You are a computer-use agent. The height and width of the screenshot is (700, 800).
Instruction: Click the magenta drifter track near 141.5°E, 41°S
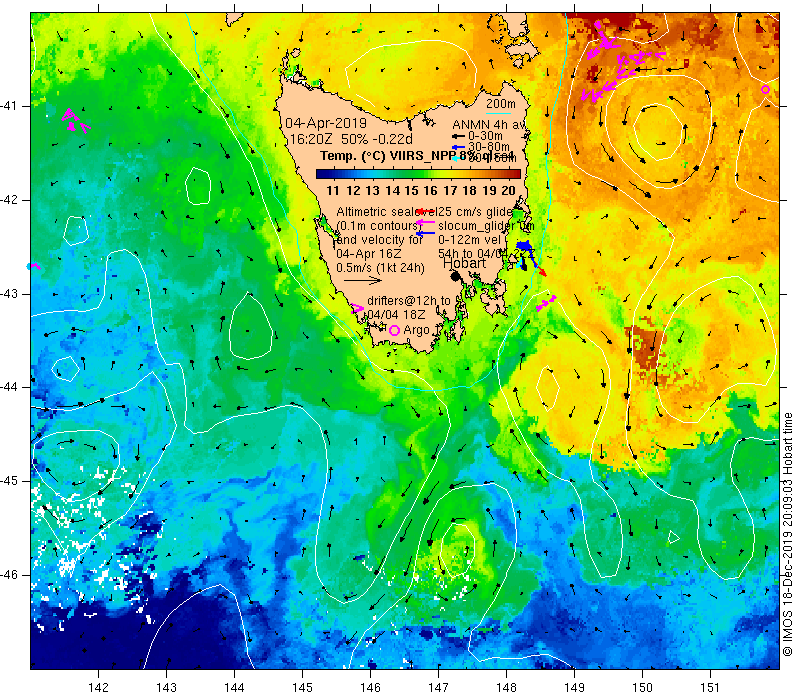tap(75, 121)
